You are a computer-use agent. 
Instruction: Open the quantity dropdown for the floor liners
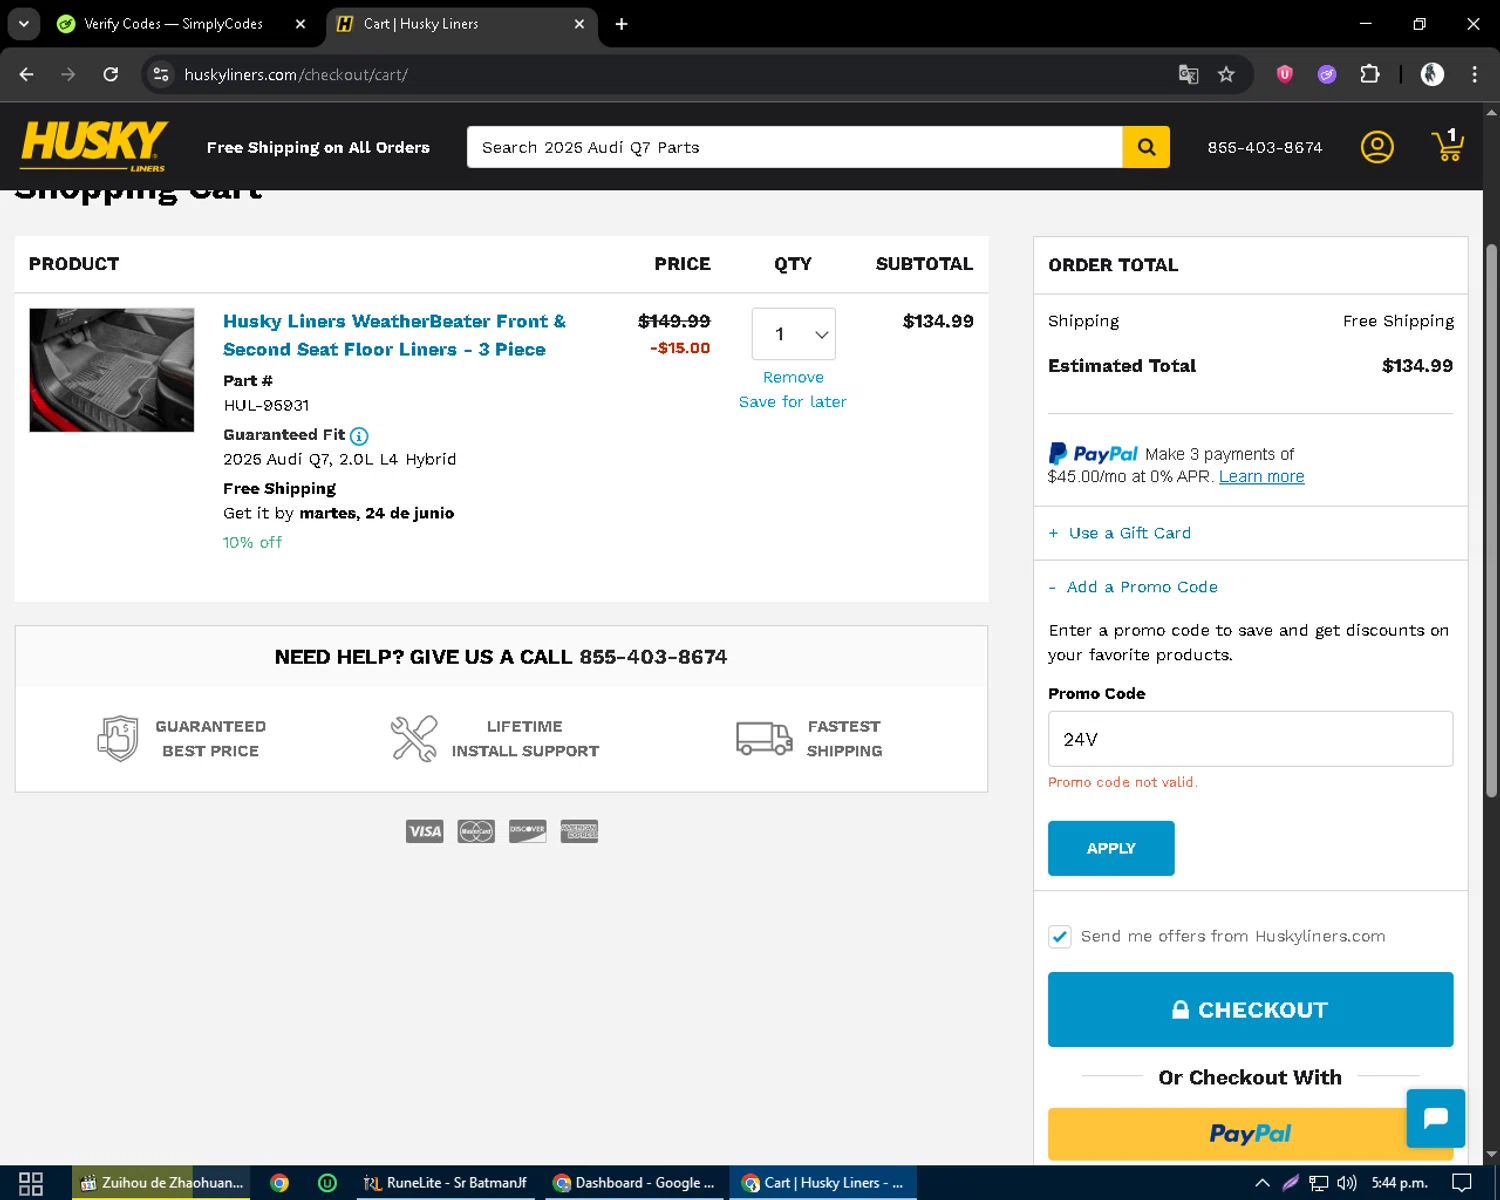pos(794,334)
